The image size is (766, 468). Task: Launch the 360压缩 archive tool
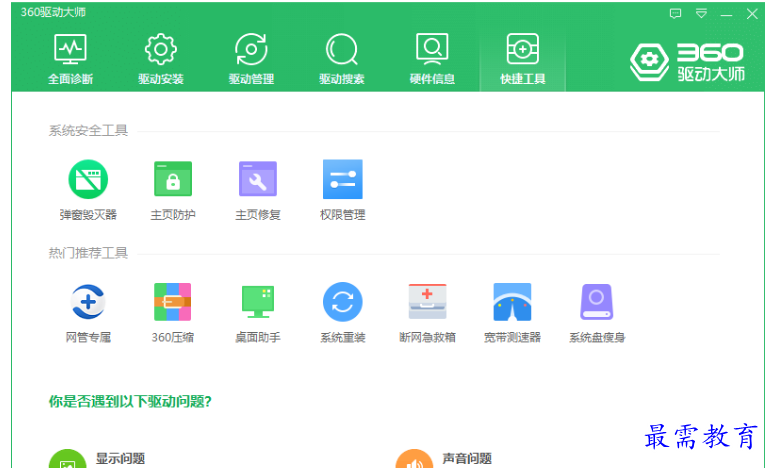click(x=172, y=313)
